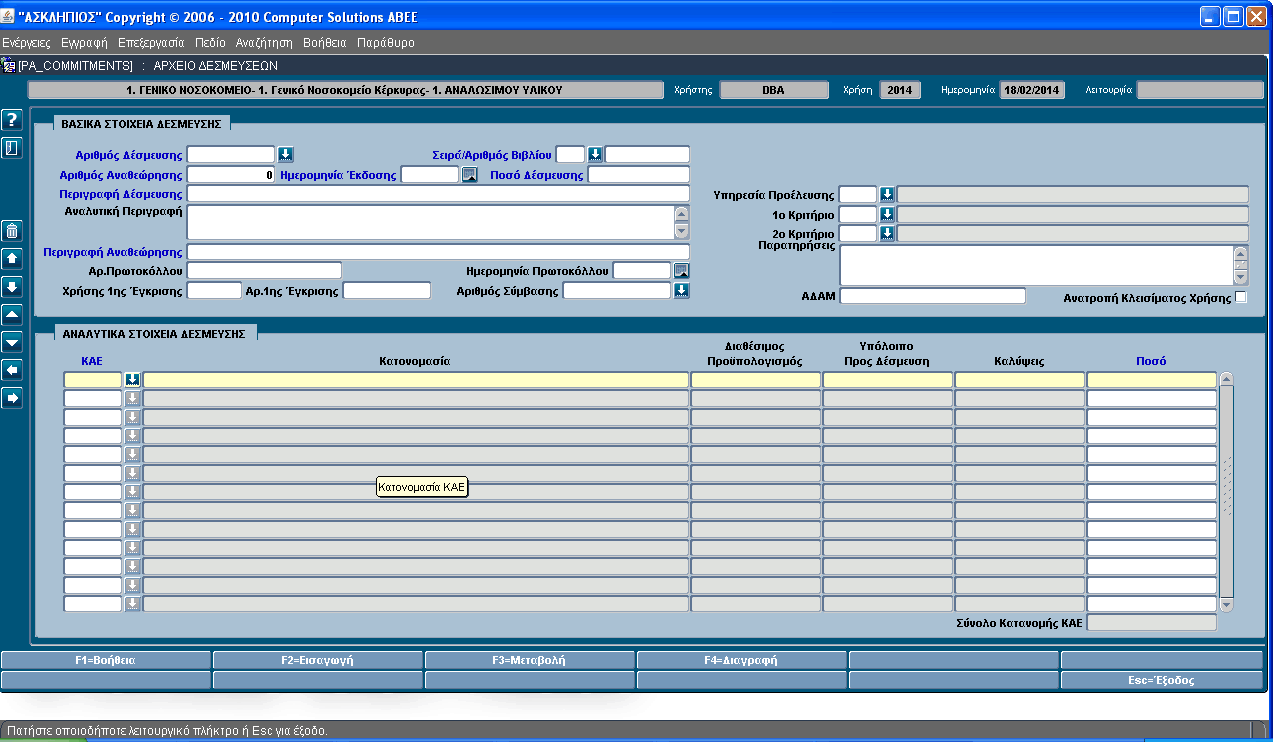
Task: Click the ΑΔΑΜ input field
Action: (x=932, y=296)
